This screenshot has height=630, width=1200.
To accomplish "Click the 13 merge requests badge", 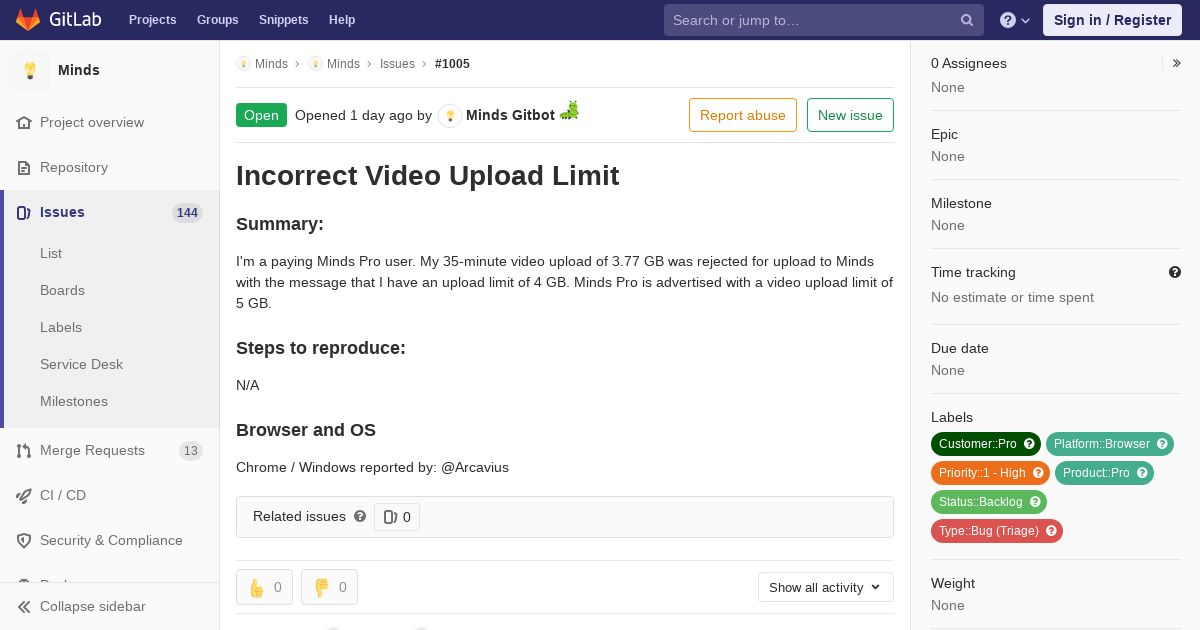I will 191,451.
